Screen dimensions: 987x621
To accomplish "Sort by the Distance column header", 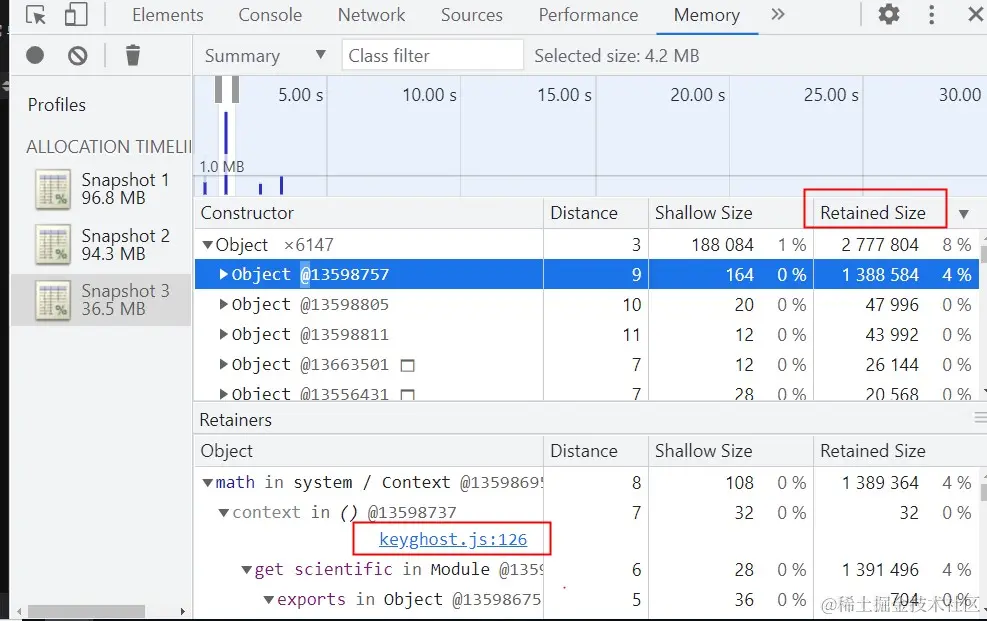I will click(584, 213).
